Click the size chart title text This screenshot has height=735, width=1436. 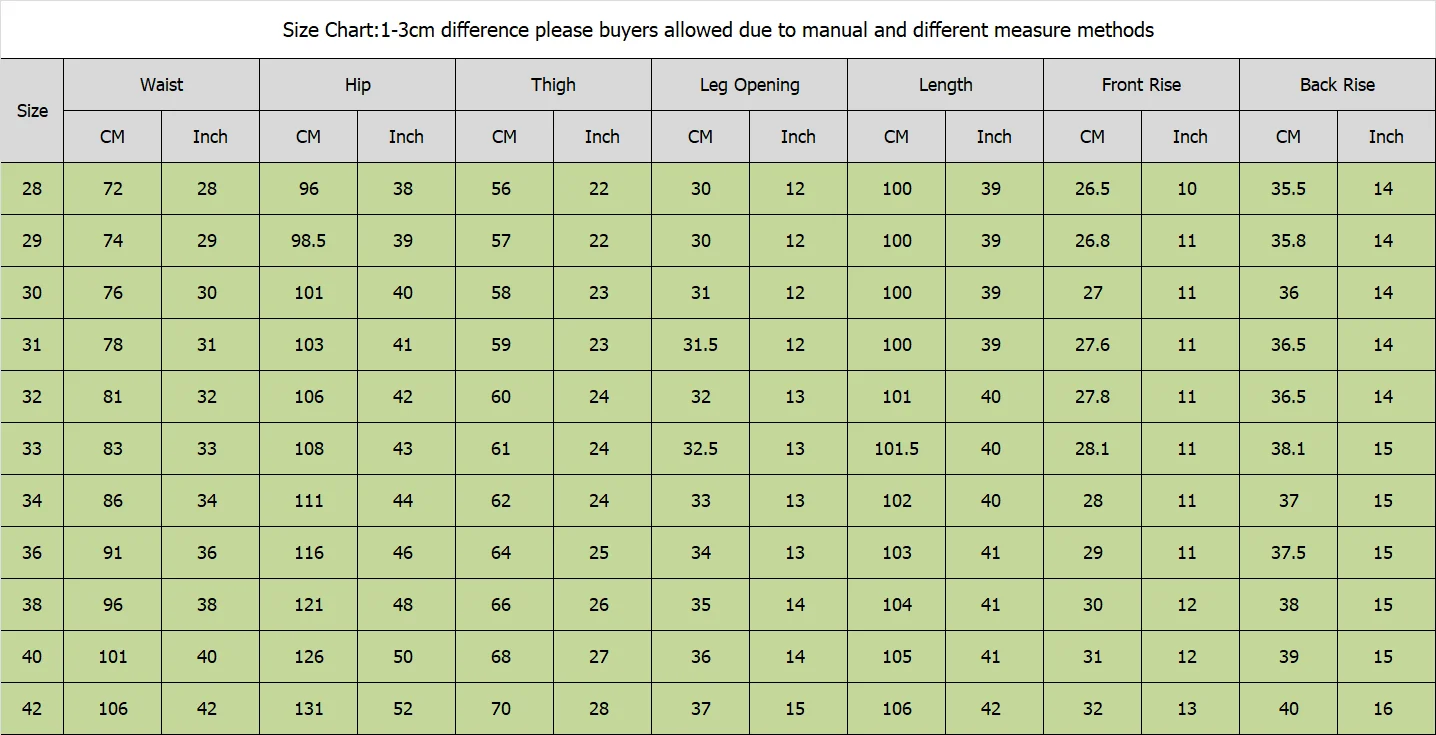pos(718,30)
